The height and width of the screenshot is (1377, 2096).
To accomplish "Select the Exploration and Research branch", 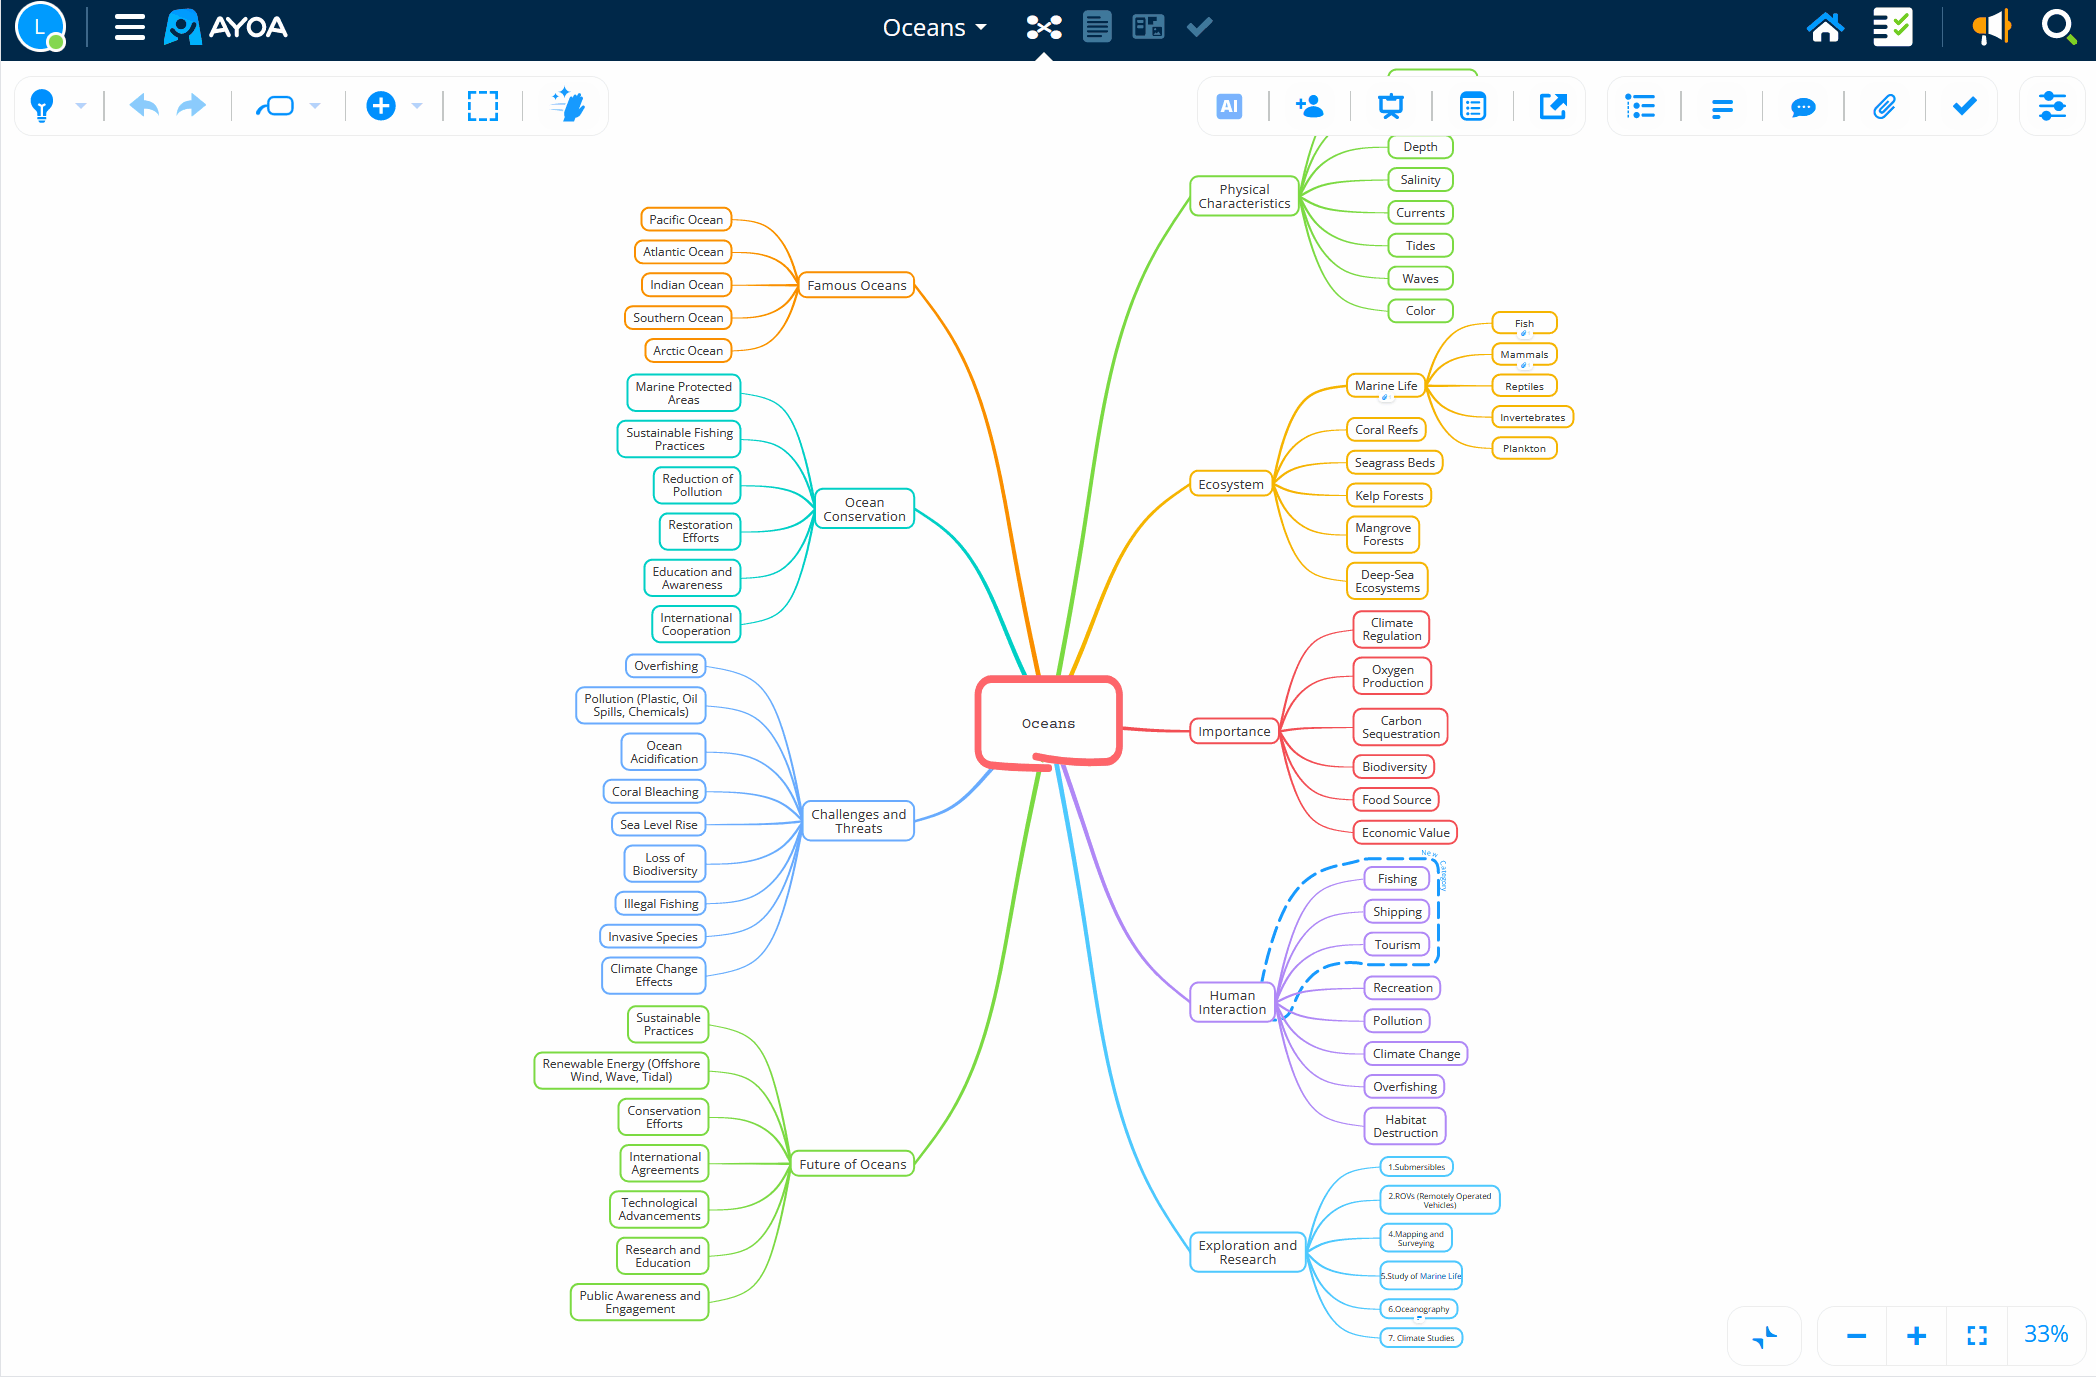I will [x=1247, y=1252].
